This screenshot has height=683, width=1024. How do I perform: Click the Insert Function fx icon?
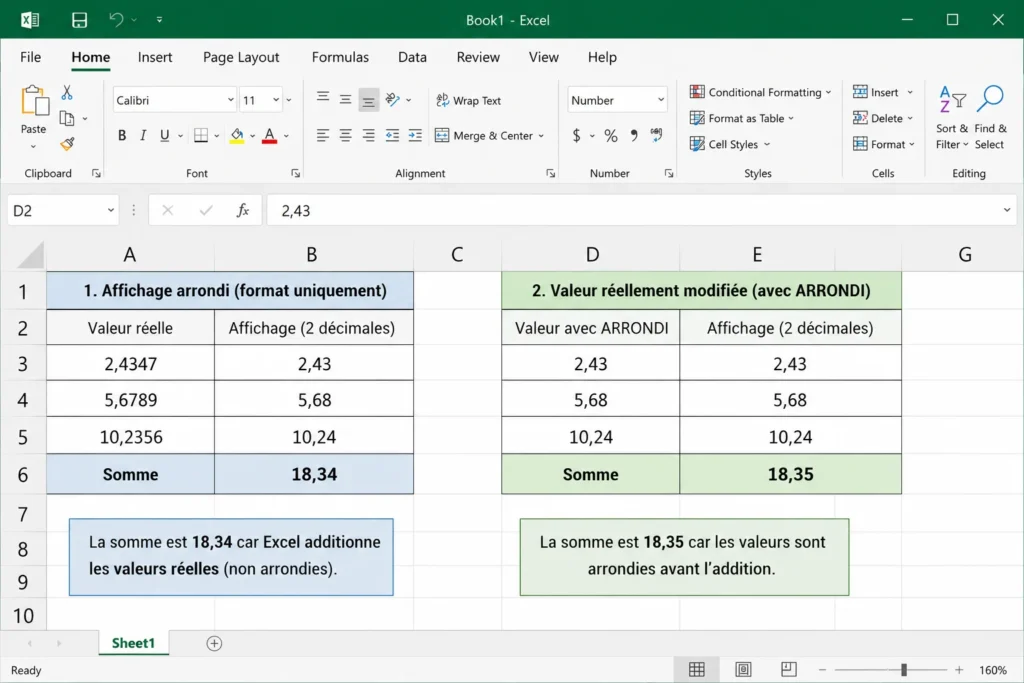243,210
